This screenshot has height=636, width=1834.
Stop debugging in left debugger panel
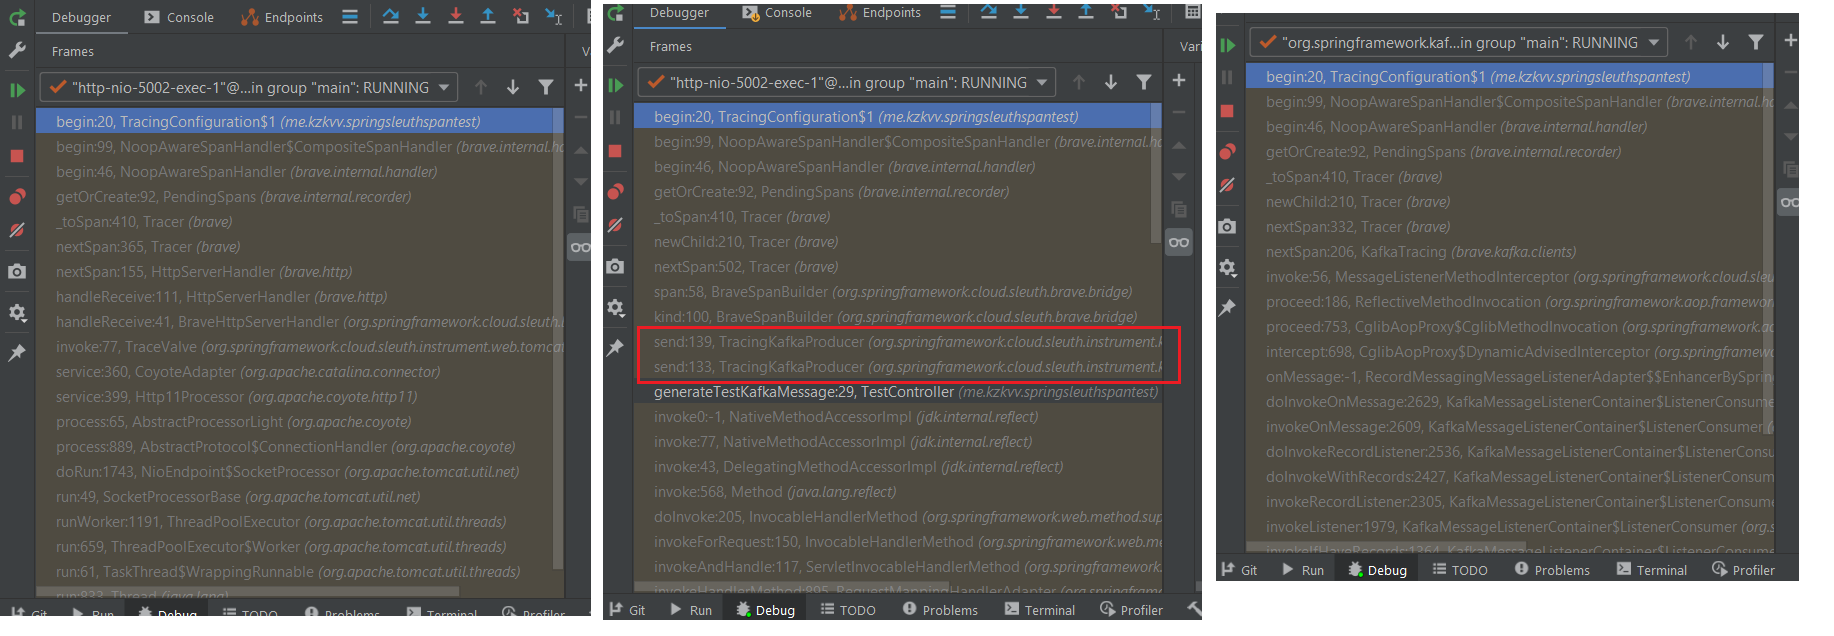(x=17, y=156)
